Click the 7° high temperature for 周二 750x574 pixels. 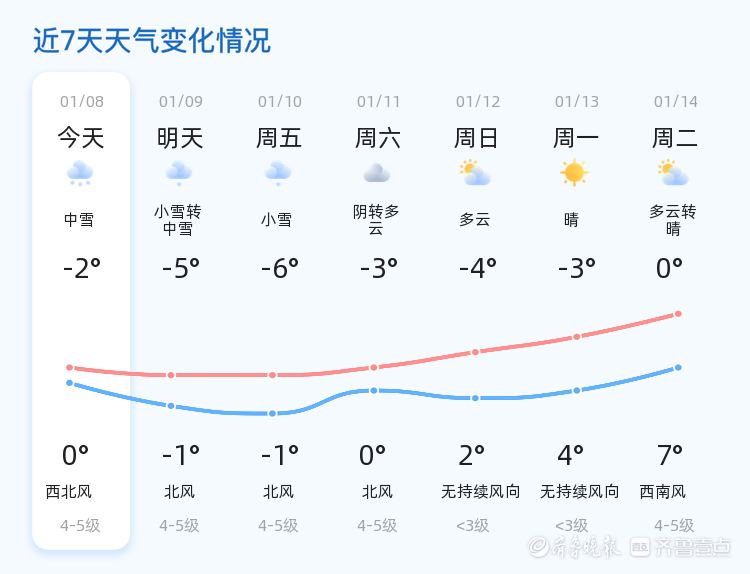pyautogui.click(x=670, y=455)
